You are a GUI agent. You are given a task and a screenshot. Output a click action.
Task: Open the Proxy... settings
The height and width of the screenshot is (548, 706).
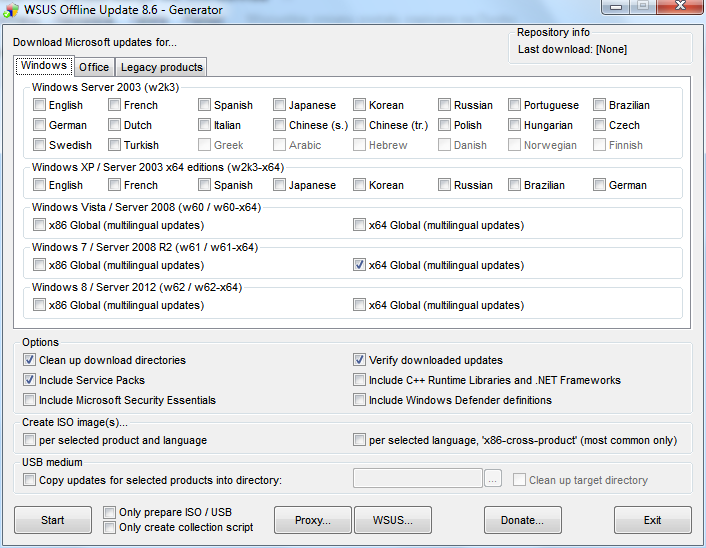coord(313,520)
